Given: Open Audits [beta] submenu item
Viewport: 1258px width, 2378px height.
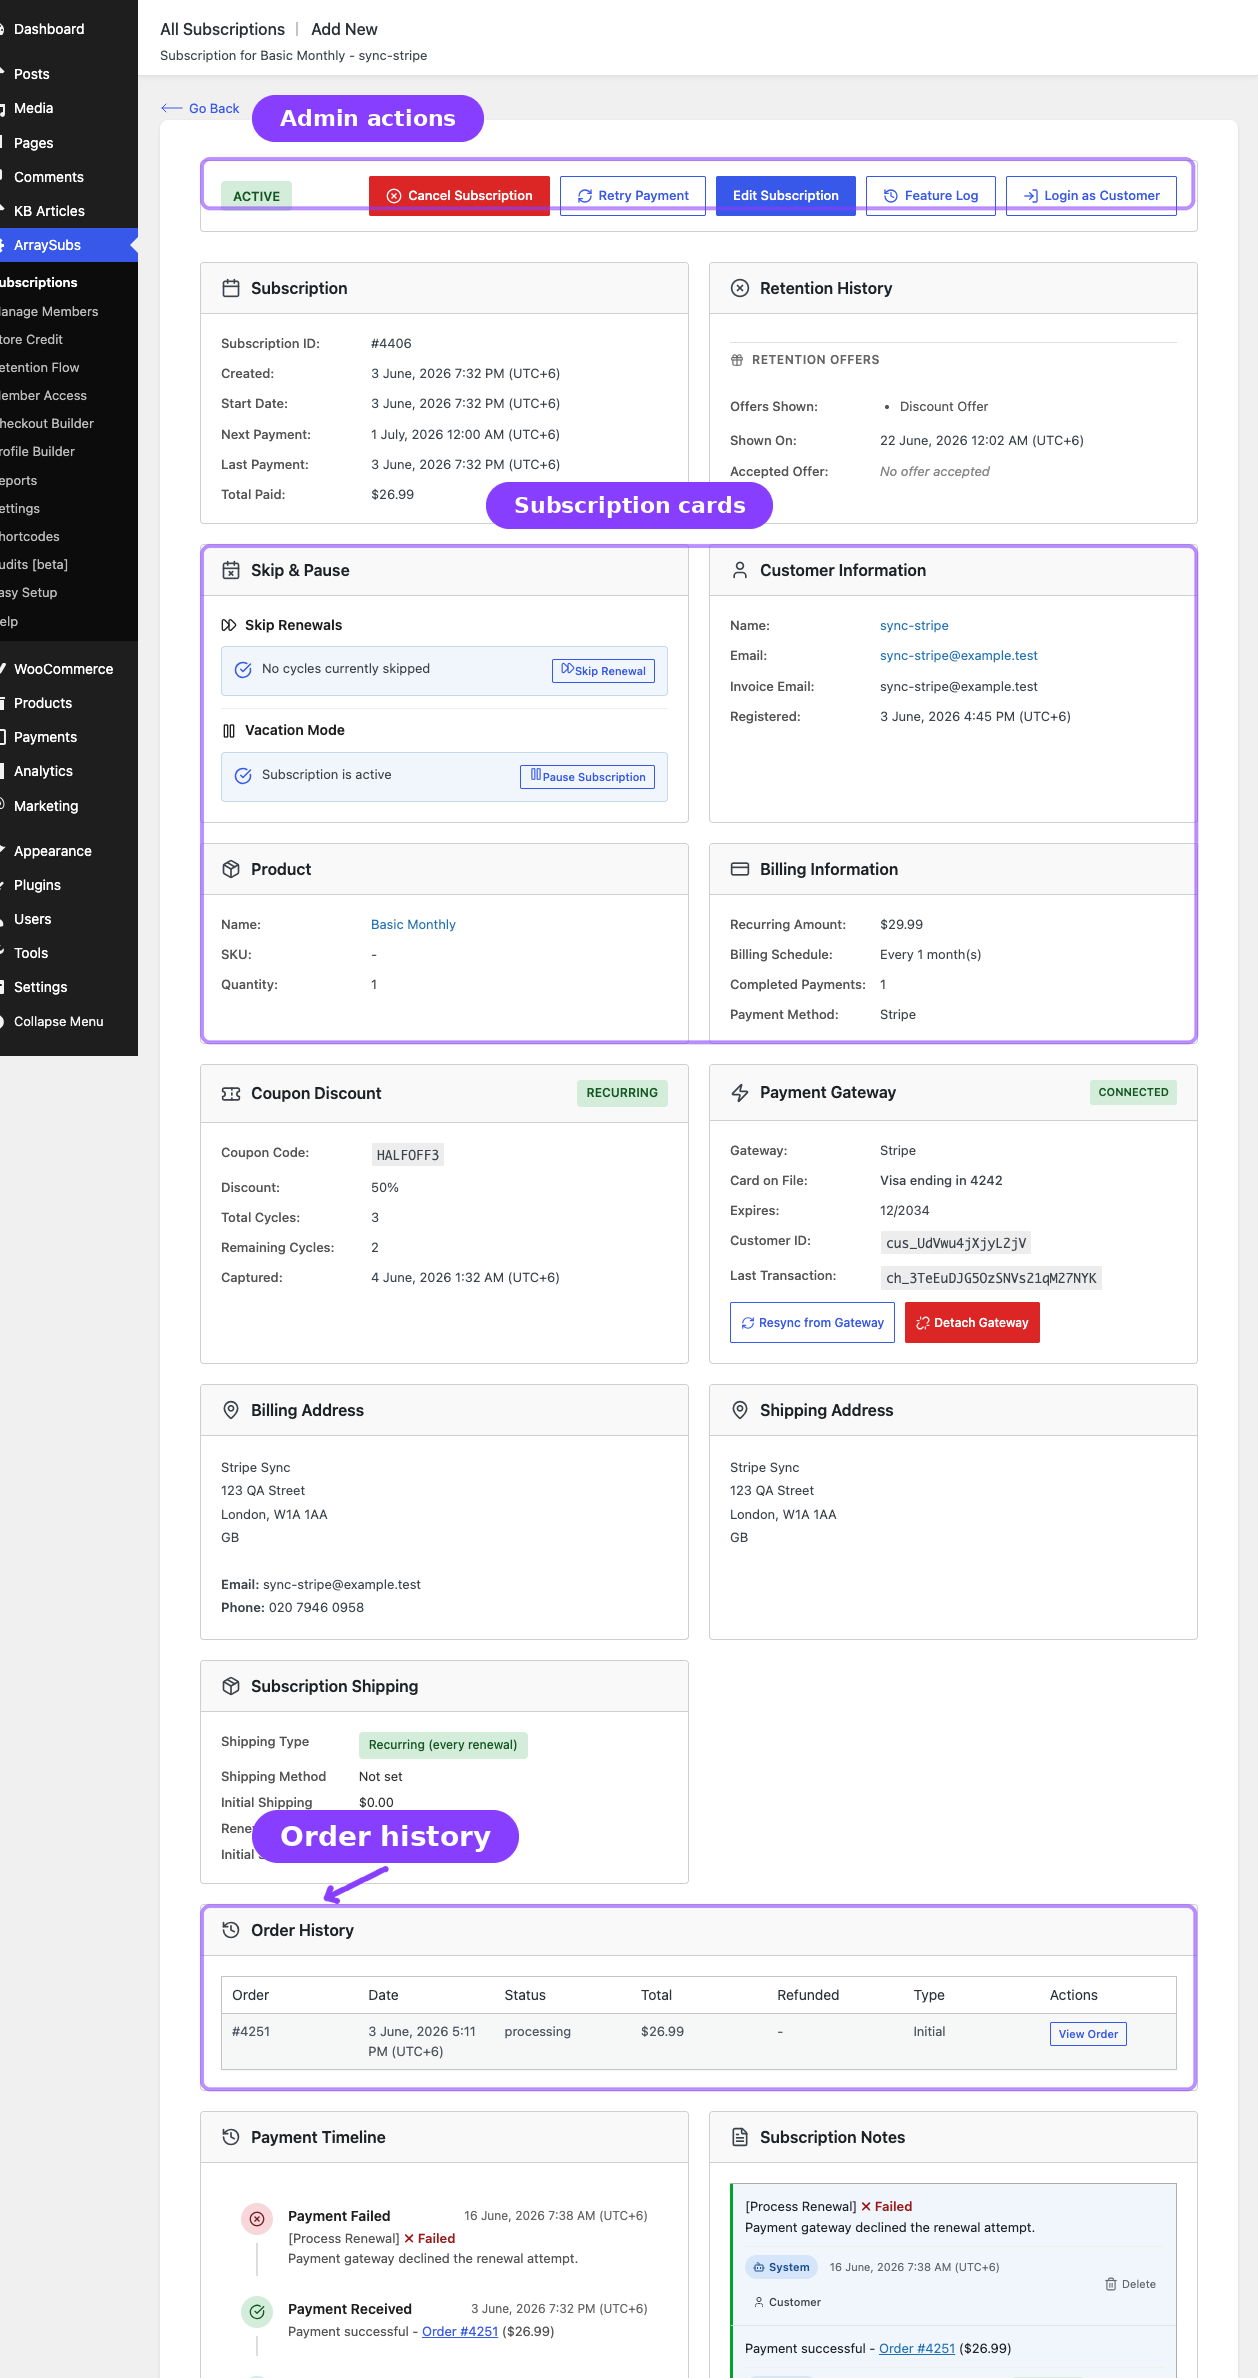Looking at the screenshot, I should (69, 565).
